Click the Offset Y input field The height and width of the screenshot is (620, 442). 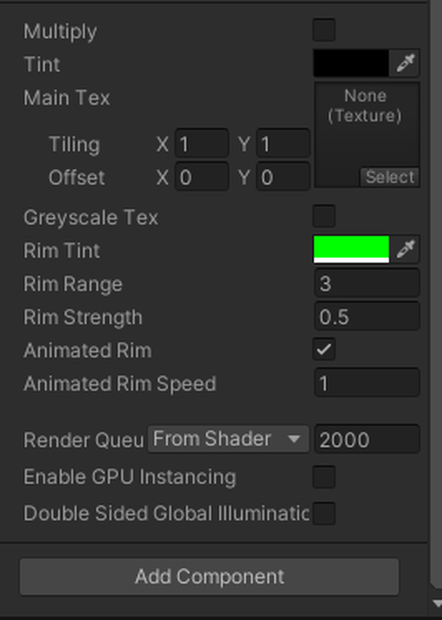click(x=283, y=177)
